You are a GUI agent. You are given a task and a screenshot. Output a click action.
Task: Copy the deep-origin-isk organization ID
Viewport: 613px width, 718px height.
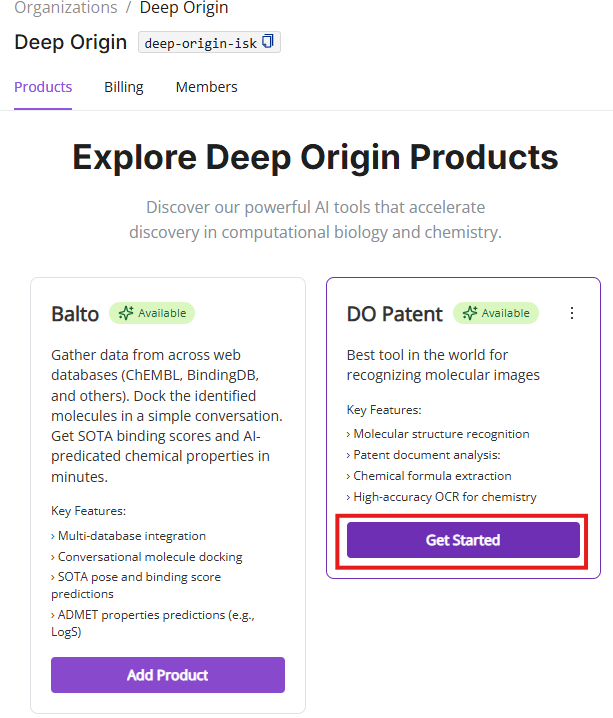[267, 43]
